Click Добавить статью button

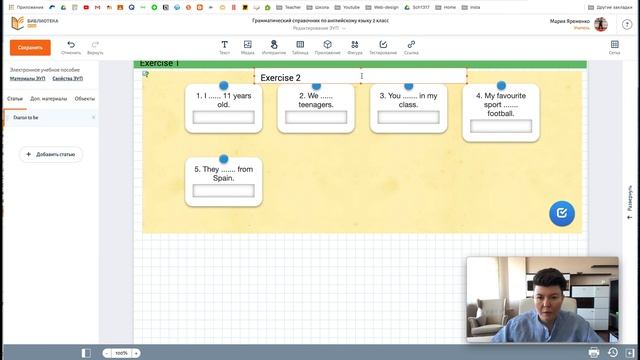[x=51, y=154]
